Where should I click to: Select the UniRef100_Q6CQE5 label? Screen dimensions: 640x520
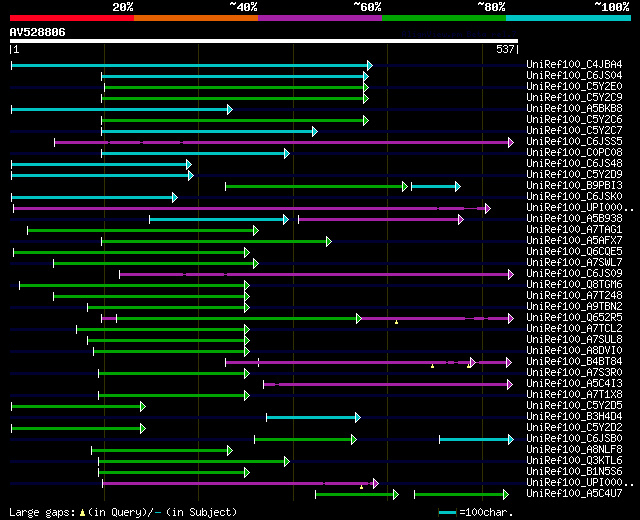(x=574, y=252)
